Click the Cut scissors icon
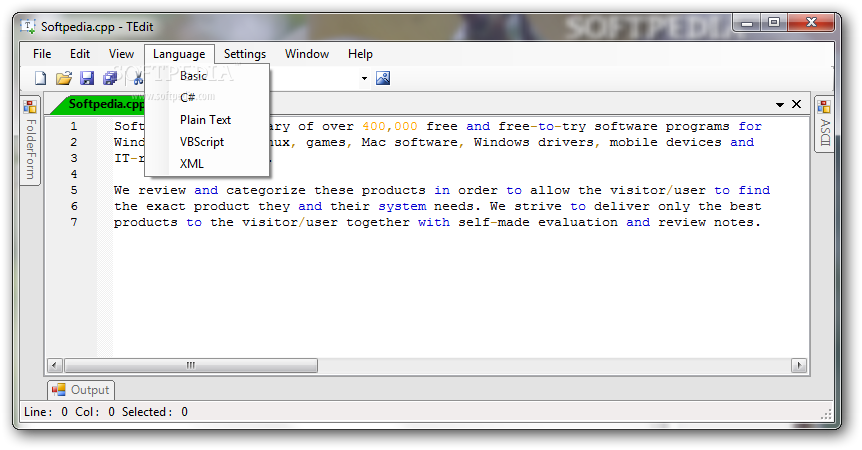The height and width of the screenshot is (450, 862). point(138,78)
